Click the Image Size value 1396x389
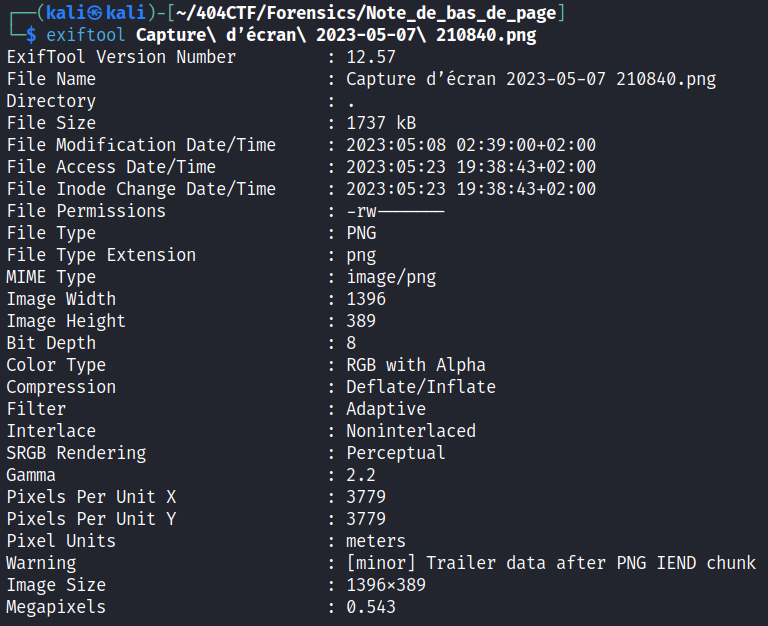The height and width of the screenshot is (626, 768). [386, 585]
